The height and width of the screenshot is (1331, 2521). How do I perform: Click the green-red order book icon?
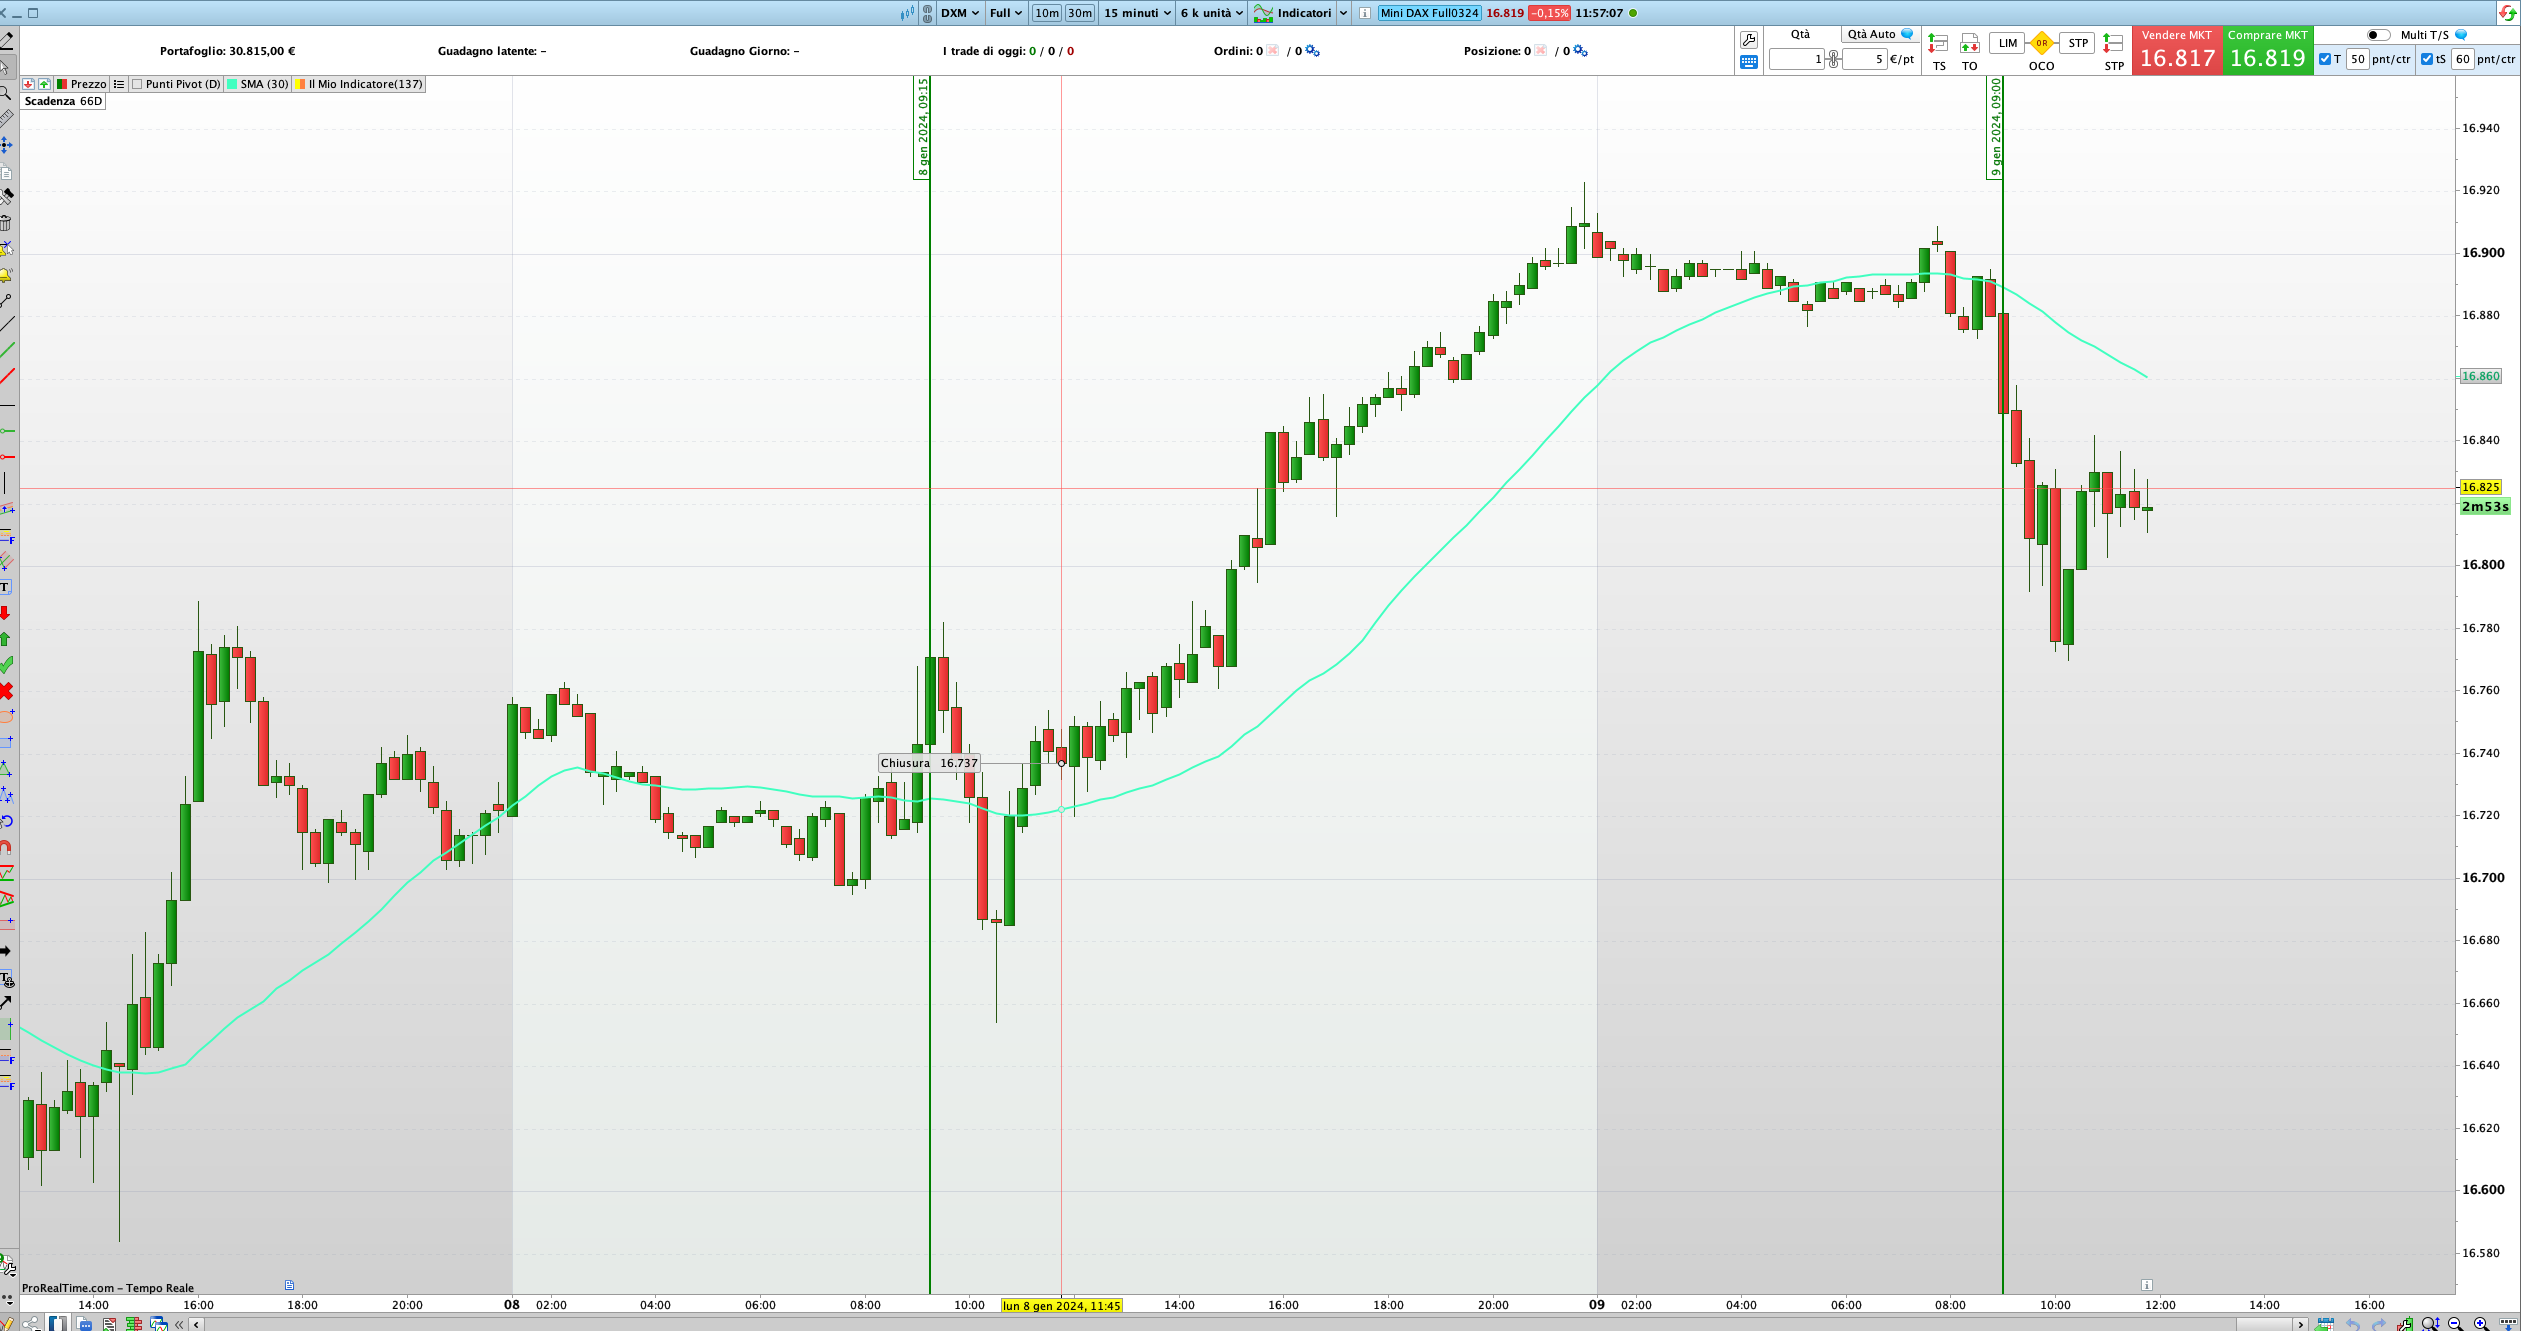pos(133,1324)
